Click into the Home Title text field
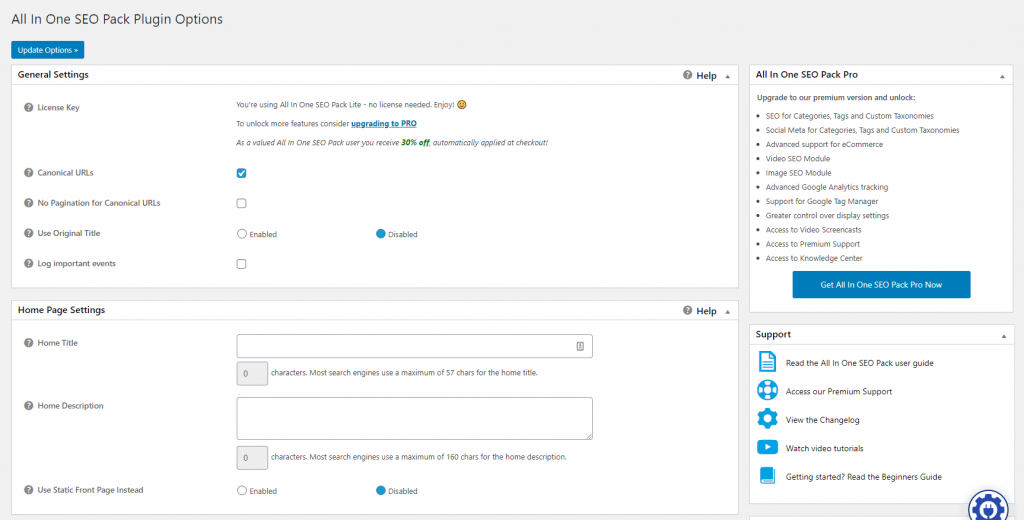Image resolution: width=1024 pixels, height=520 pixels. coord(405,346)
